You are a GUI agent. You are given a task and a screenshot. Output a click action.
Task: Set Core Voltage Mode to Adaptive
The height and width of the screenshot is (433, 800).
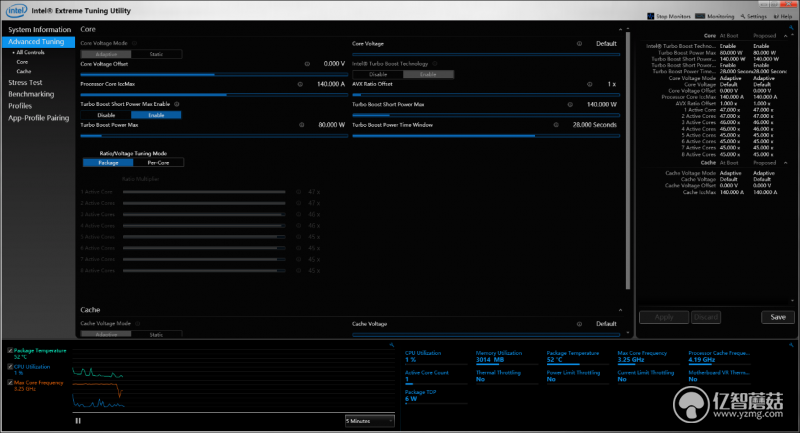tap(106, 54)
